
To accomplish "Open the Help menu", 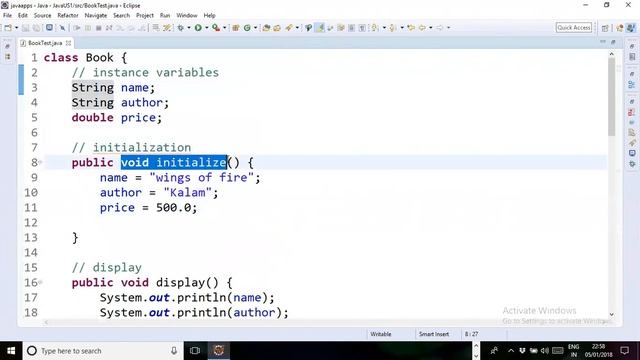I will click(209, 16).
